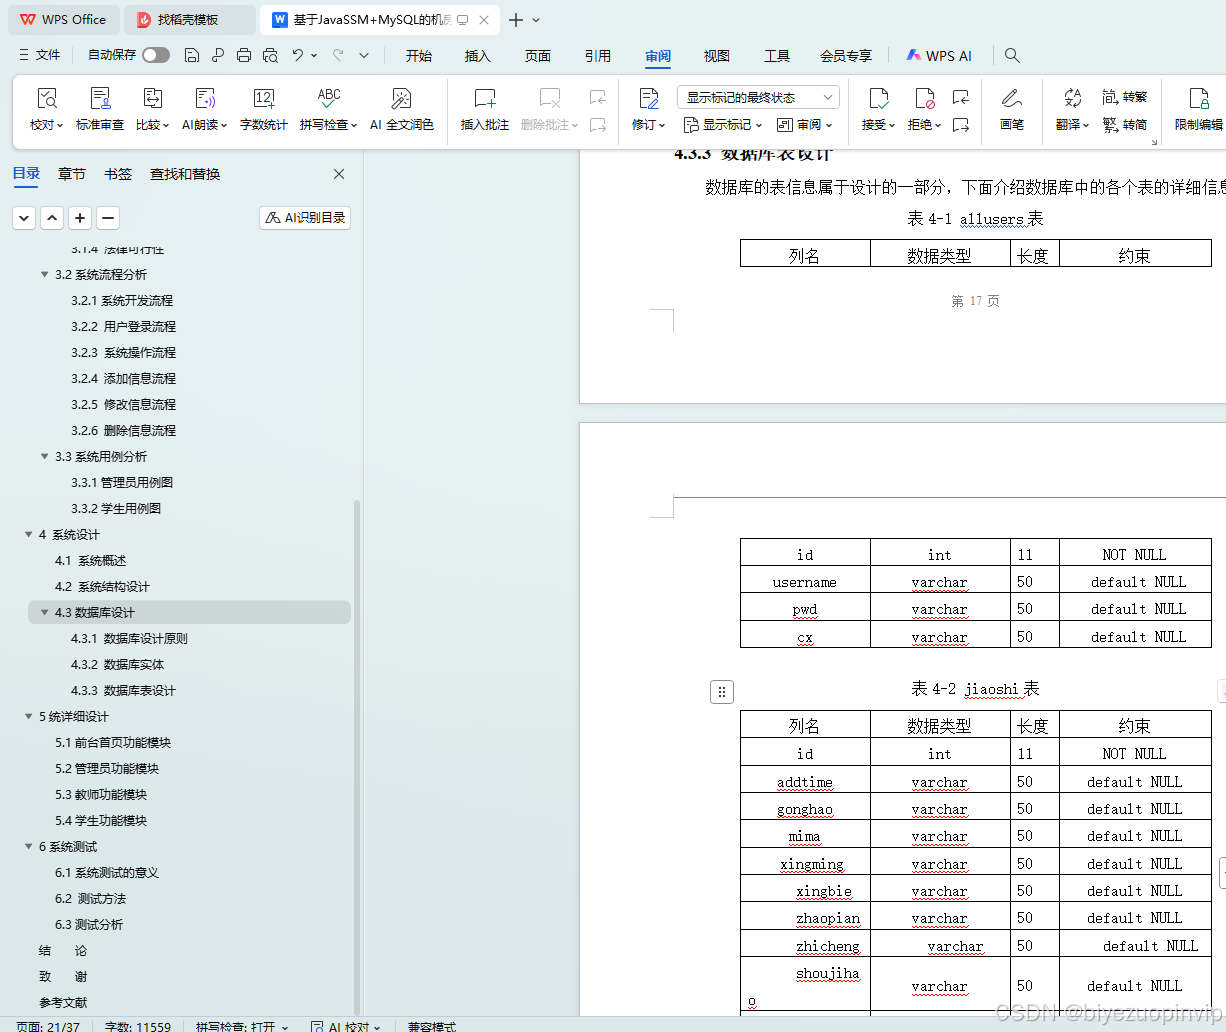1226x1032 pixels.
Task: Jump to 参考文献 heading
Action: 63,1002
